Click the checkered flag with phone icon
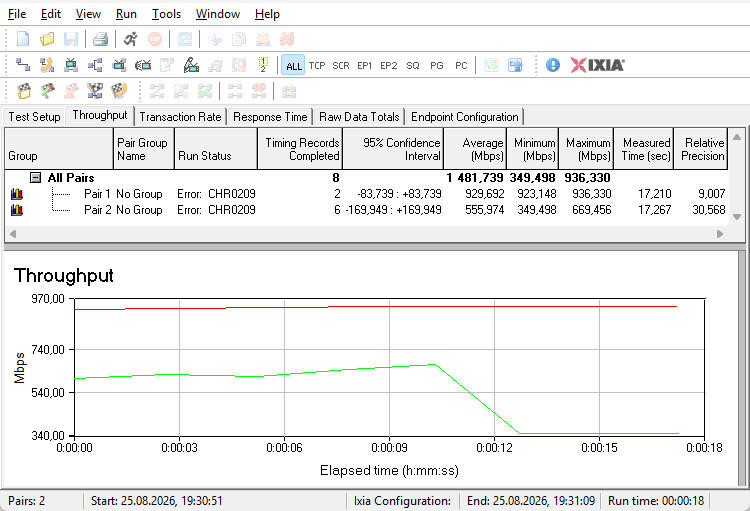The width and height of the screenshot is (750, 511). point(119,91)
